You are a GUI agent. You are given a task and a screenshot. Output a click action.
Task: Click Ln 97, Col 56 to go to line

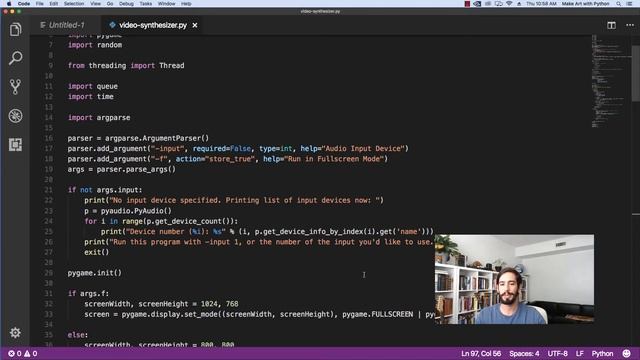pos(481,353)
